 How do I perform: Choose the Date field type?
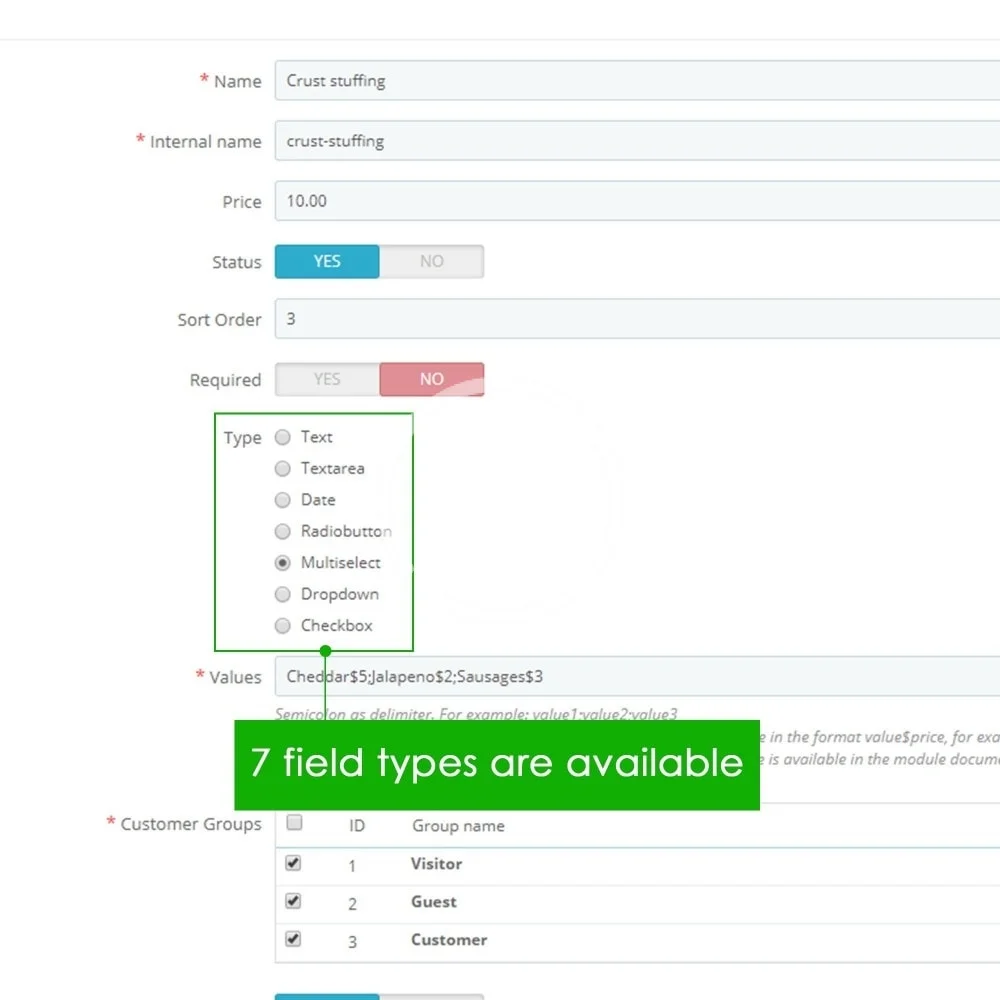283,500
